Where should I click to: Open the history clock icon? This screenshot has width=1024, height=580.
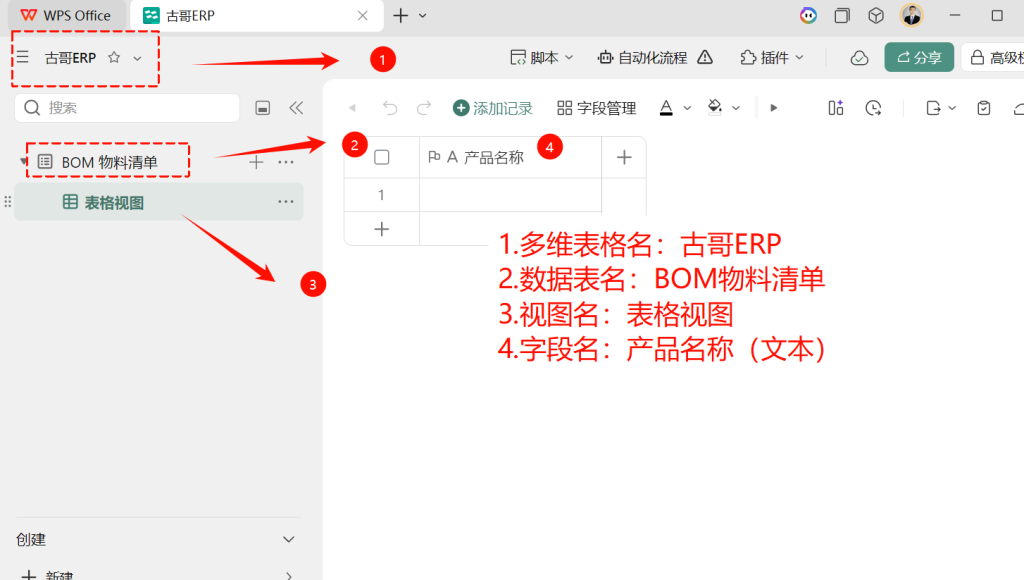873,108
